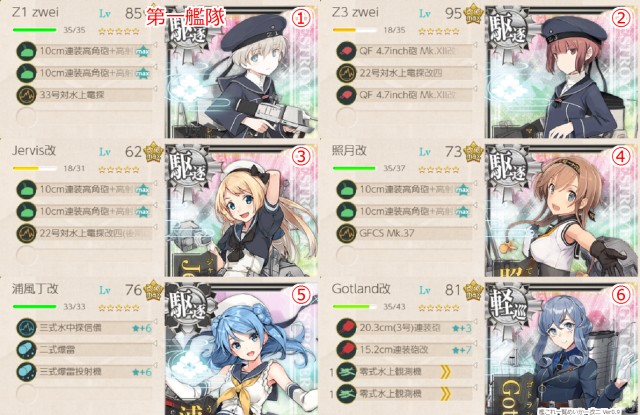This screenshot has width=640, height=415.
Task: Click the radar icon beside 33号対水上電探
Action: (26, 95)
